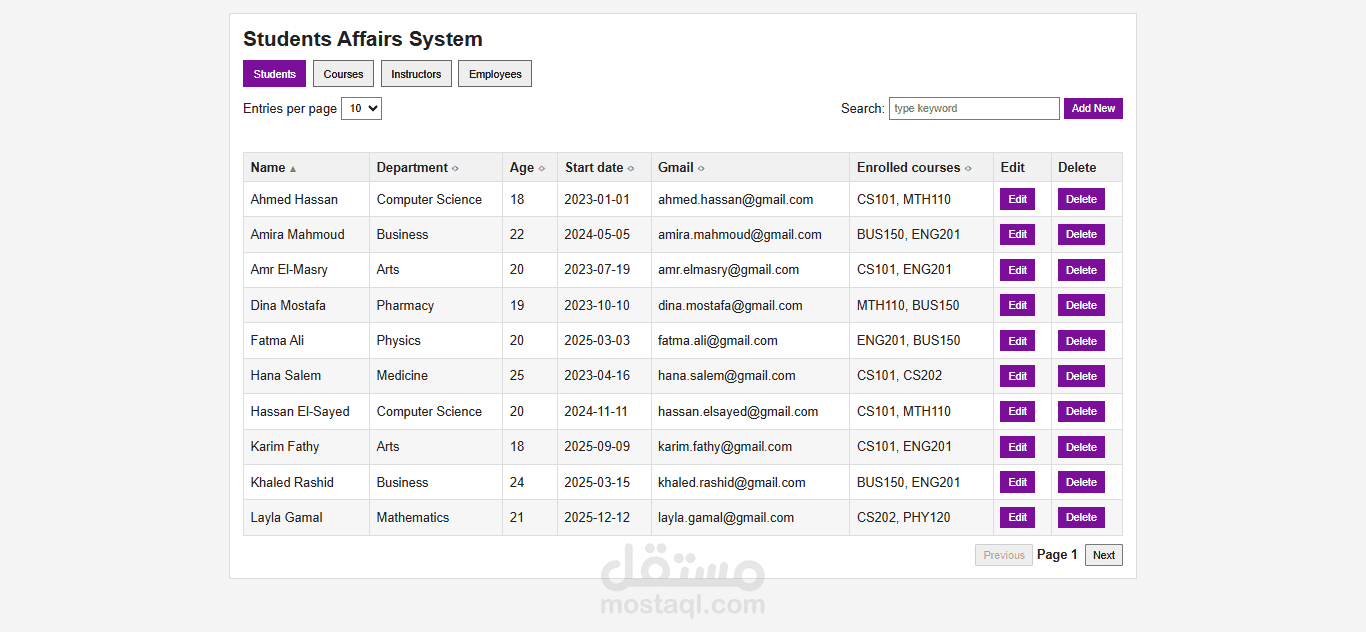The image size is (1366, 632).
Task: Edit Fatma Ali's entry
Action: click(1017, 341)
